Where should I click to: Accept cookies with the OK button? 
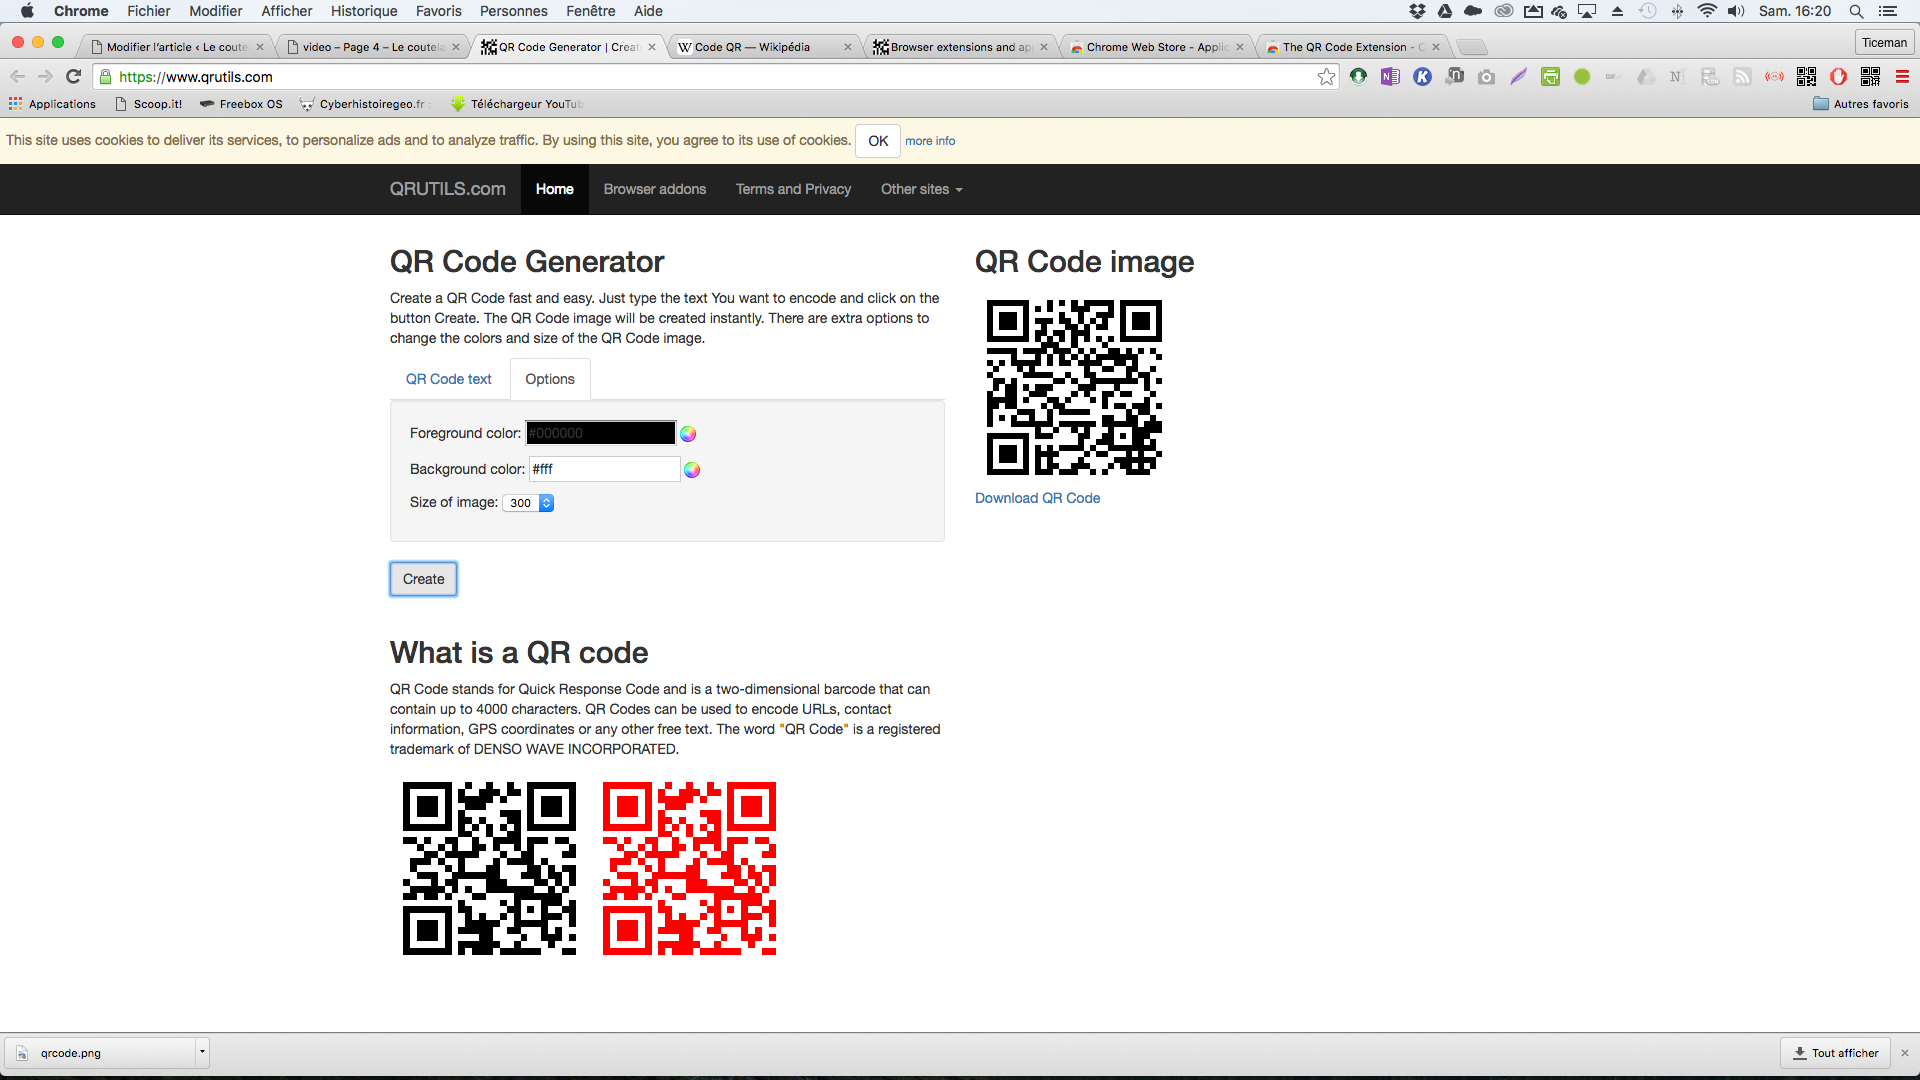878,141
